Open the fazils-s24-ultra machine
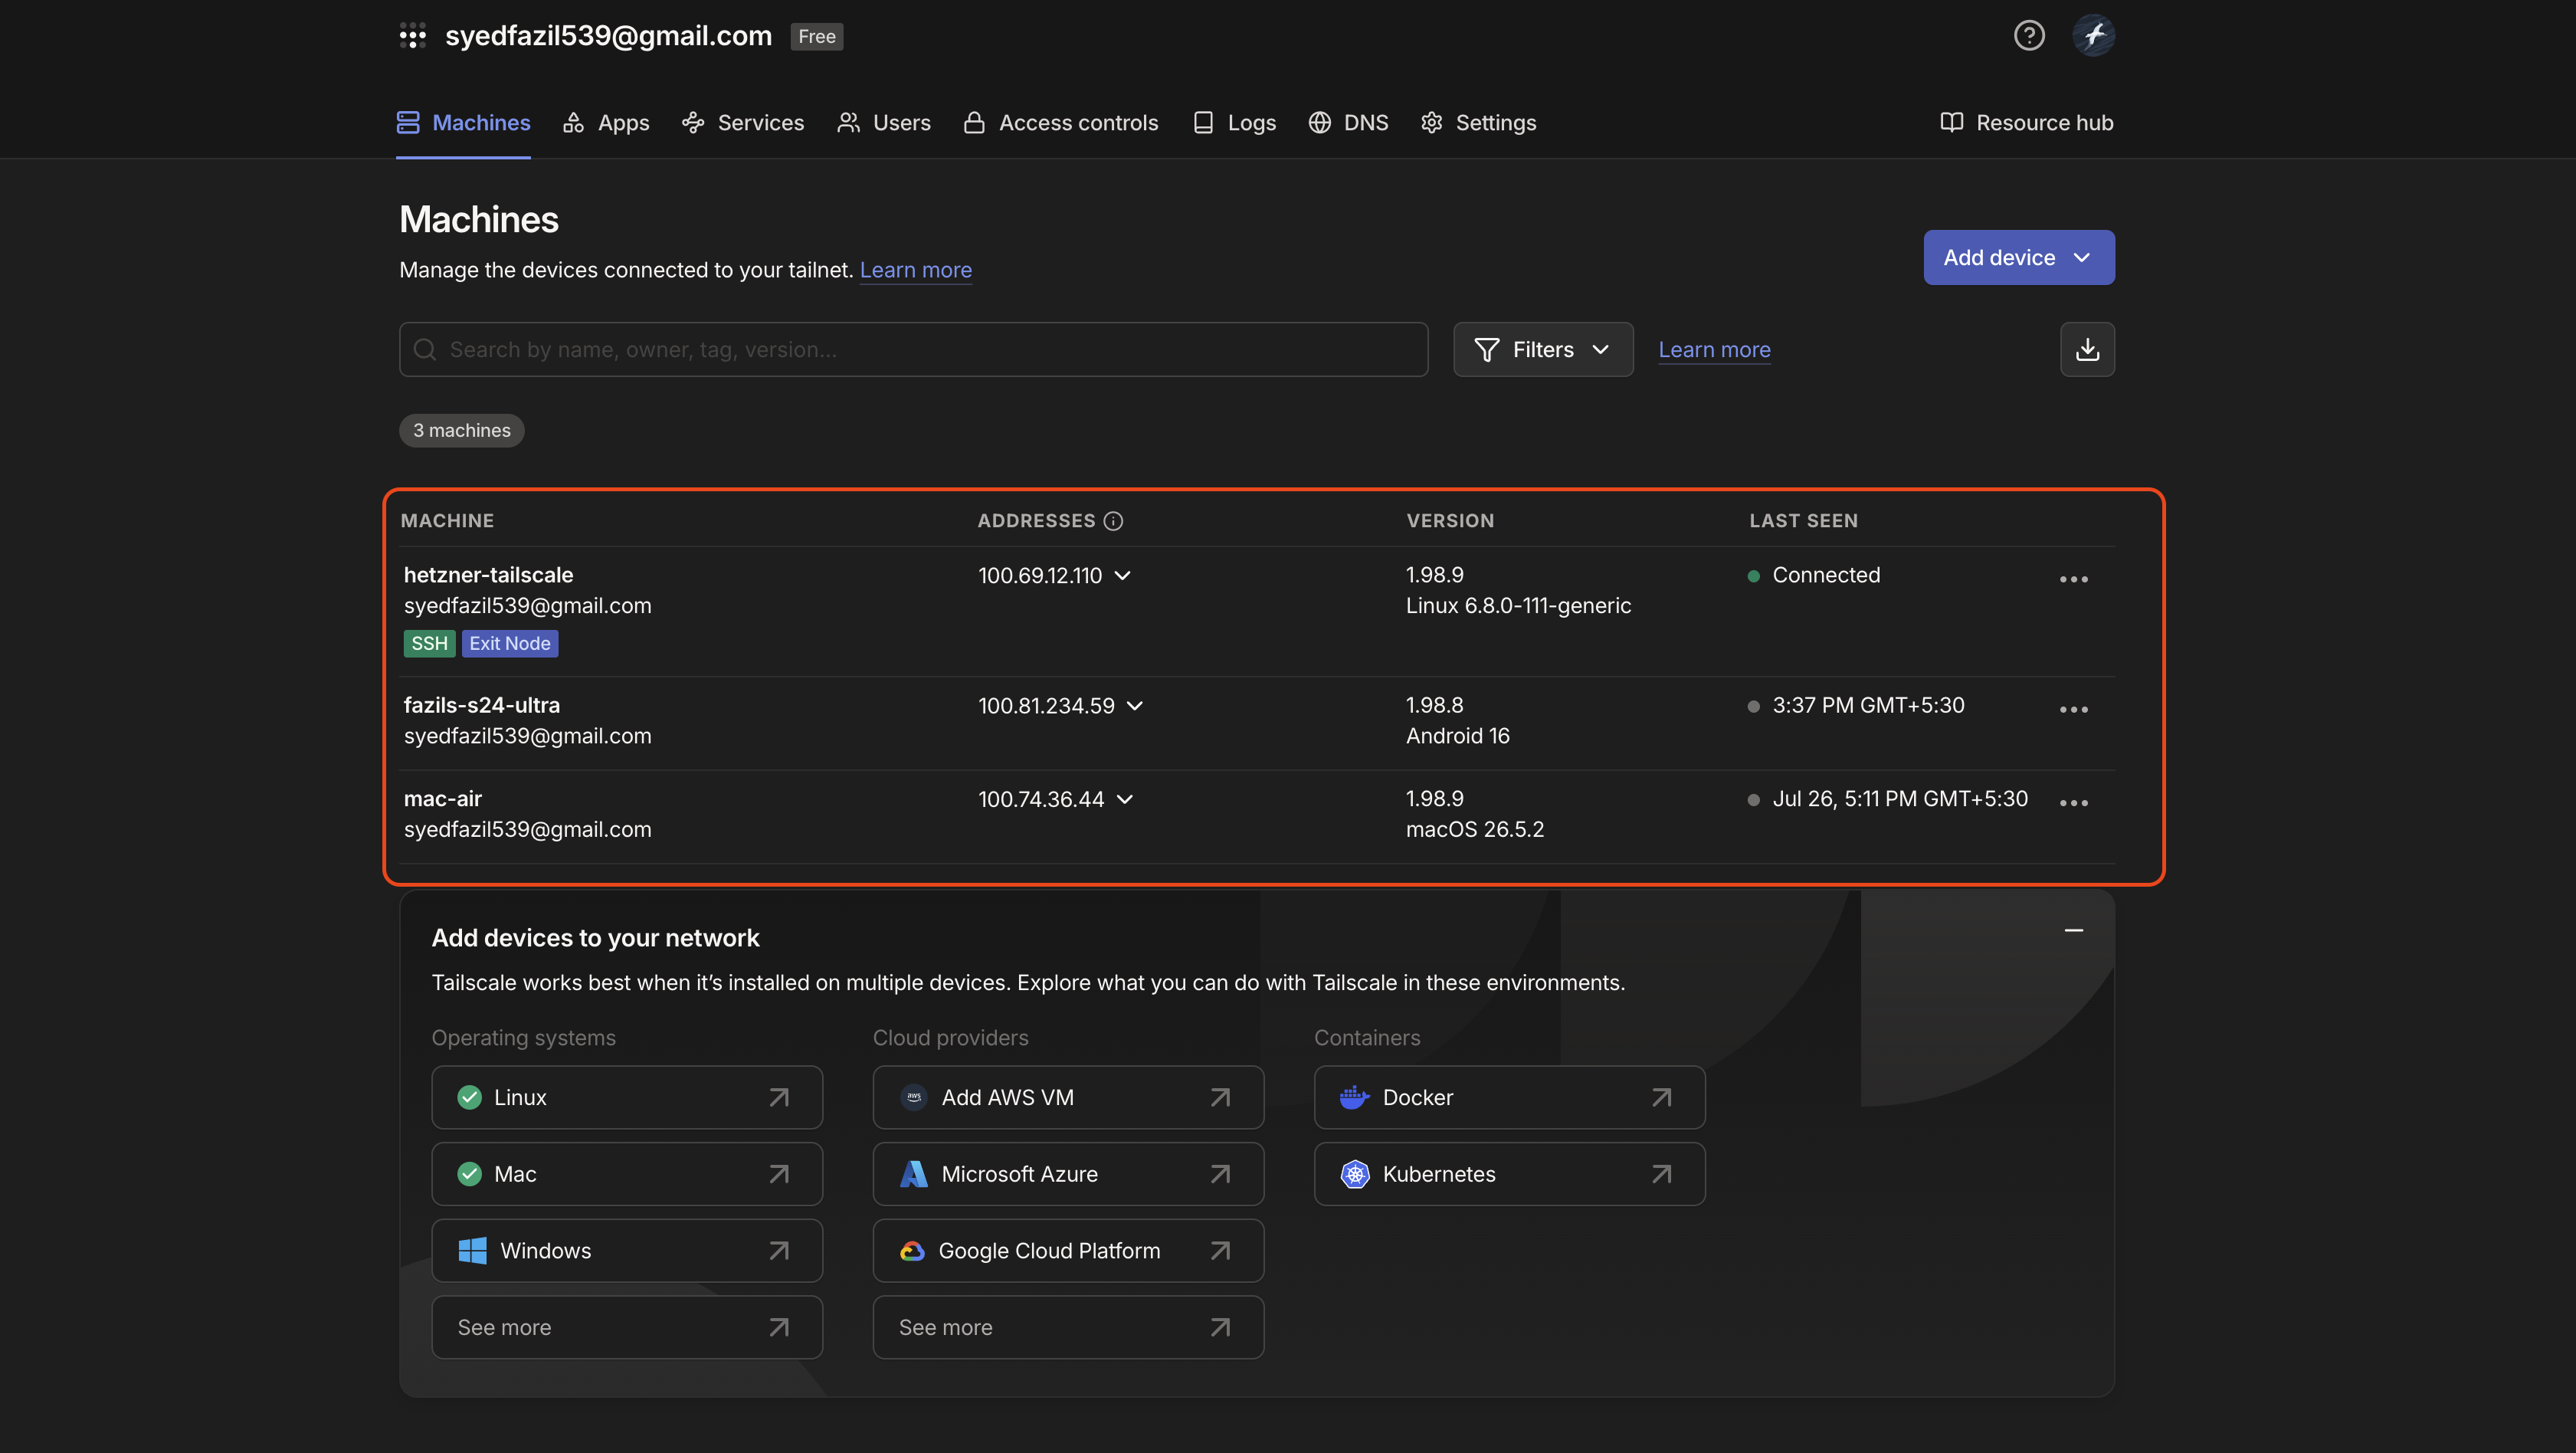This screenshot has height=1453, width=2576. (482, 705)
